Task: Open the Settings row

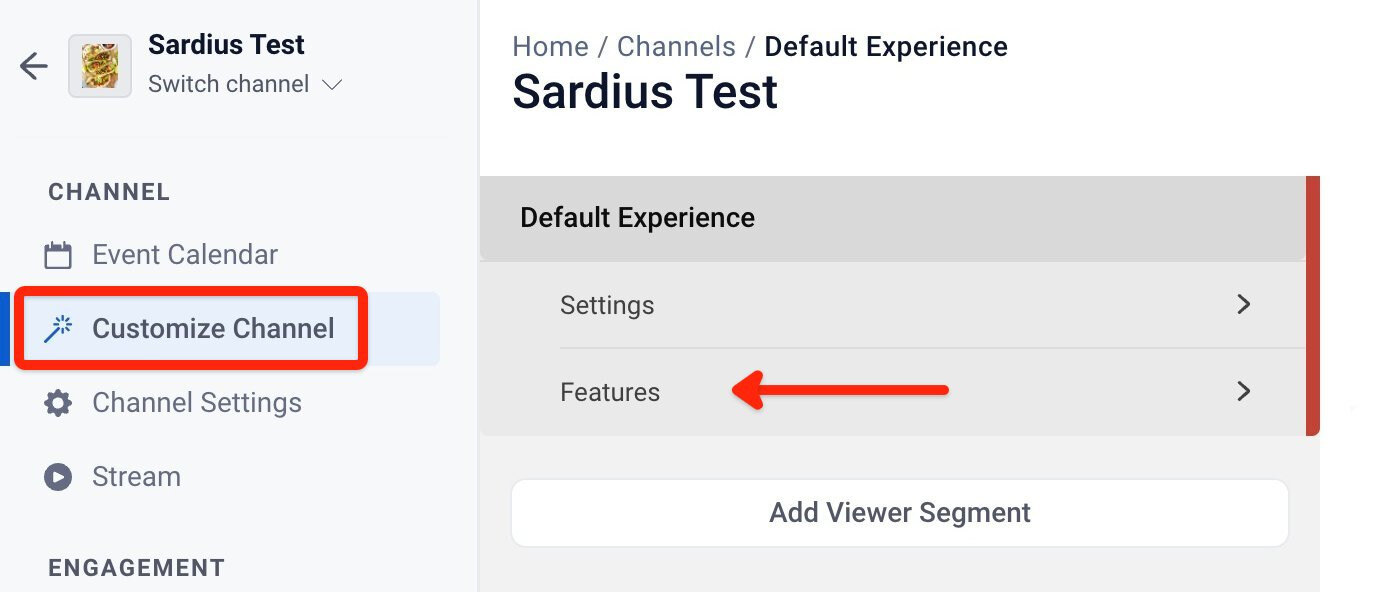Action: click(607, 305)
